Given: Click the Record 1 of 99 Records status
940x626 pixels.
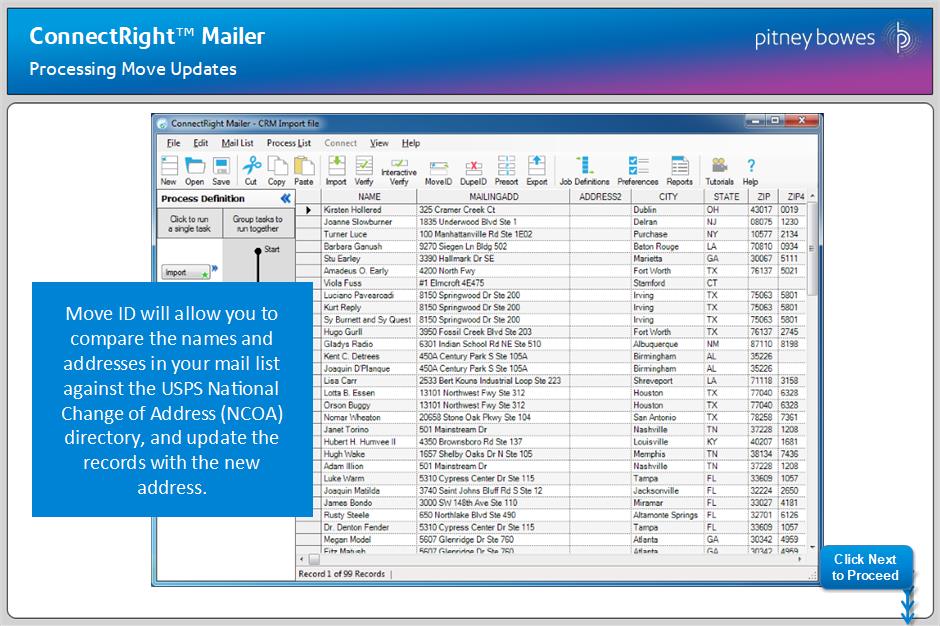Looking at the screenshot, I should pos(342,574).
